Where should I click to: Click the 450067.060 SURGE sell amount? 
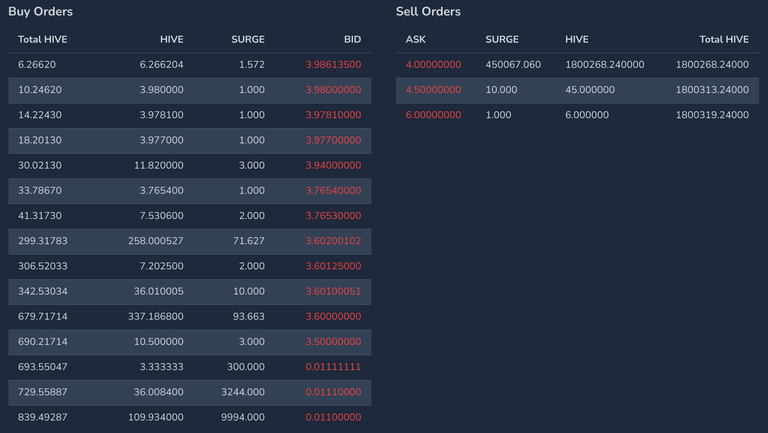click(513, 65)
